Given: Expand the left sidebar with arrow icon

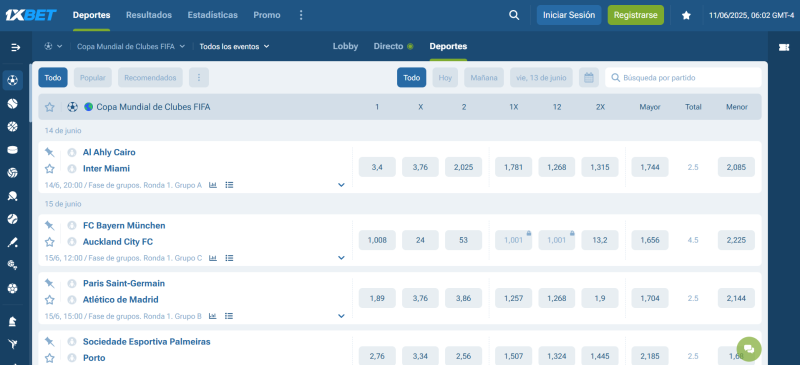Looking at the screenshot, I should [x=15, y=47].
